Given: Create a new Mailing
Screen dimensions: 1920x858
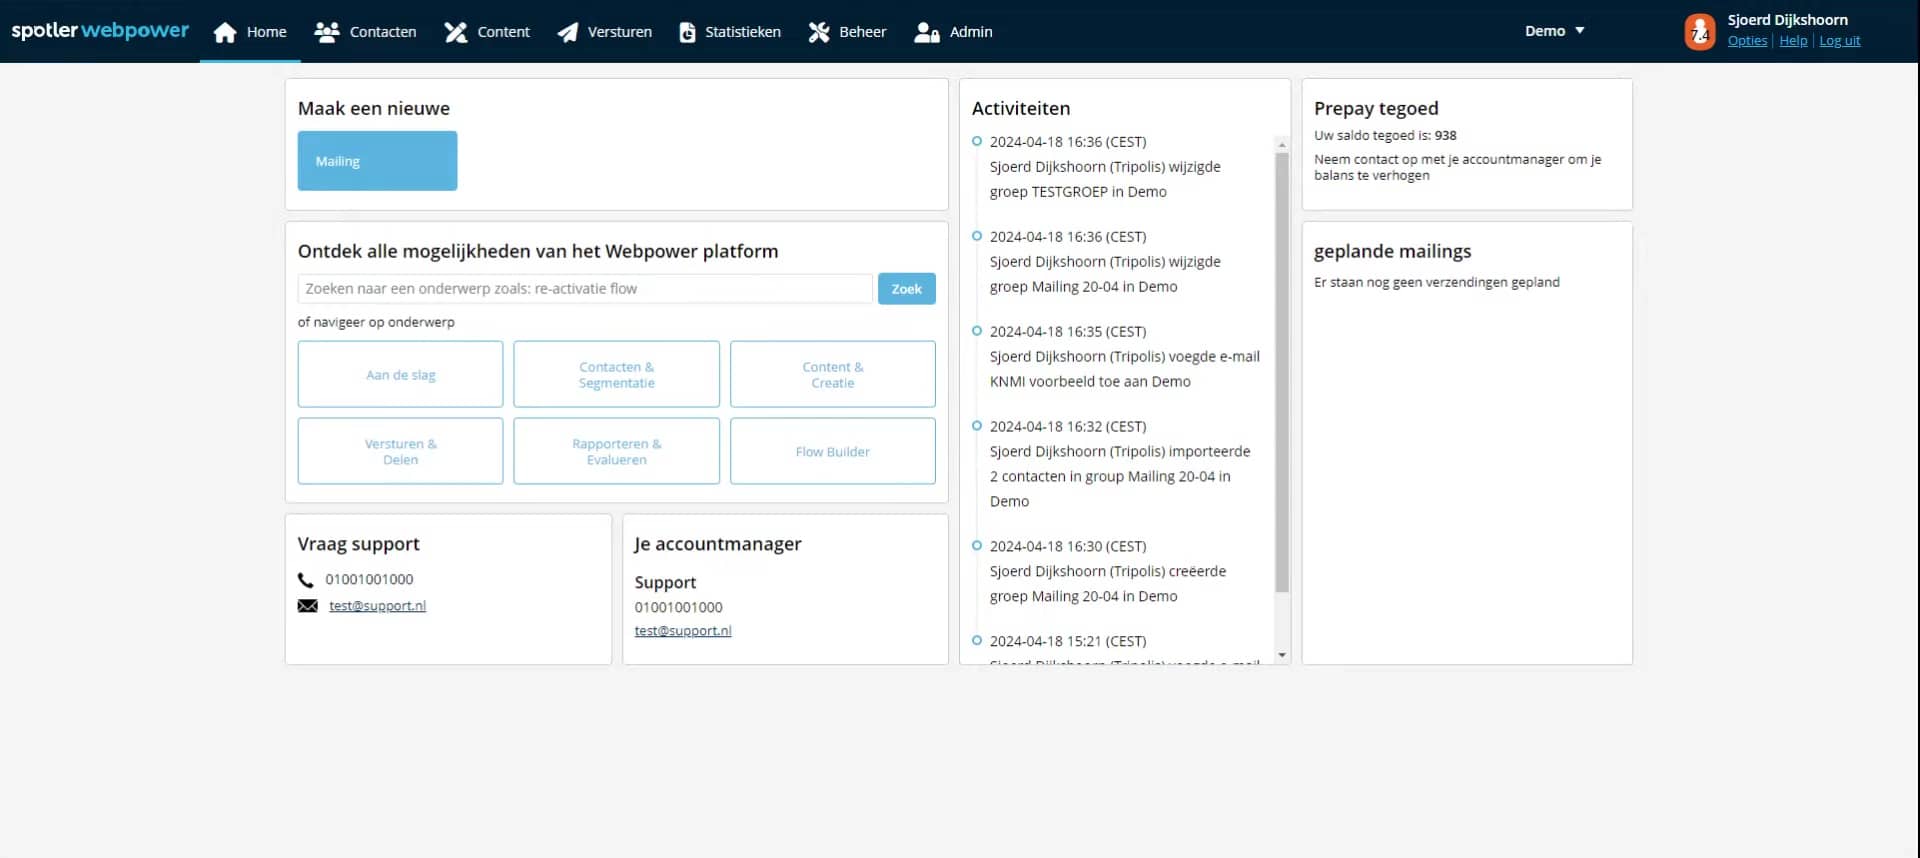Looking at the screenshot, I should click(x=377, y=161).
